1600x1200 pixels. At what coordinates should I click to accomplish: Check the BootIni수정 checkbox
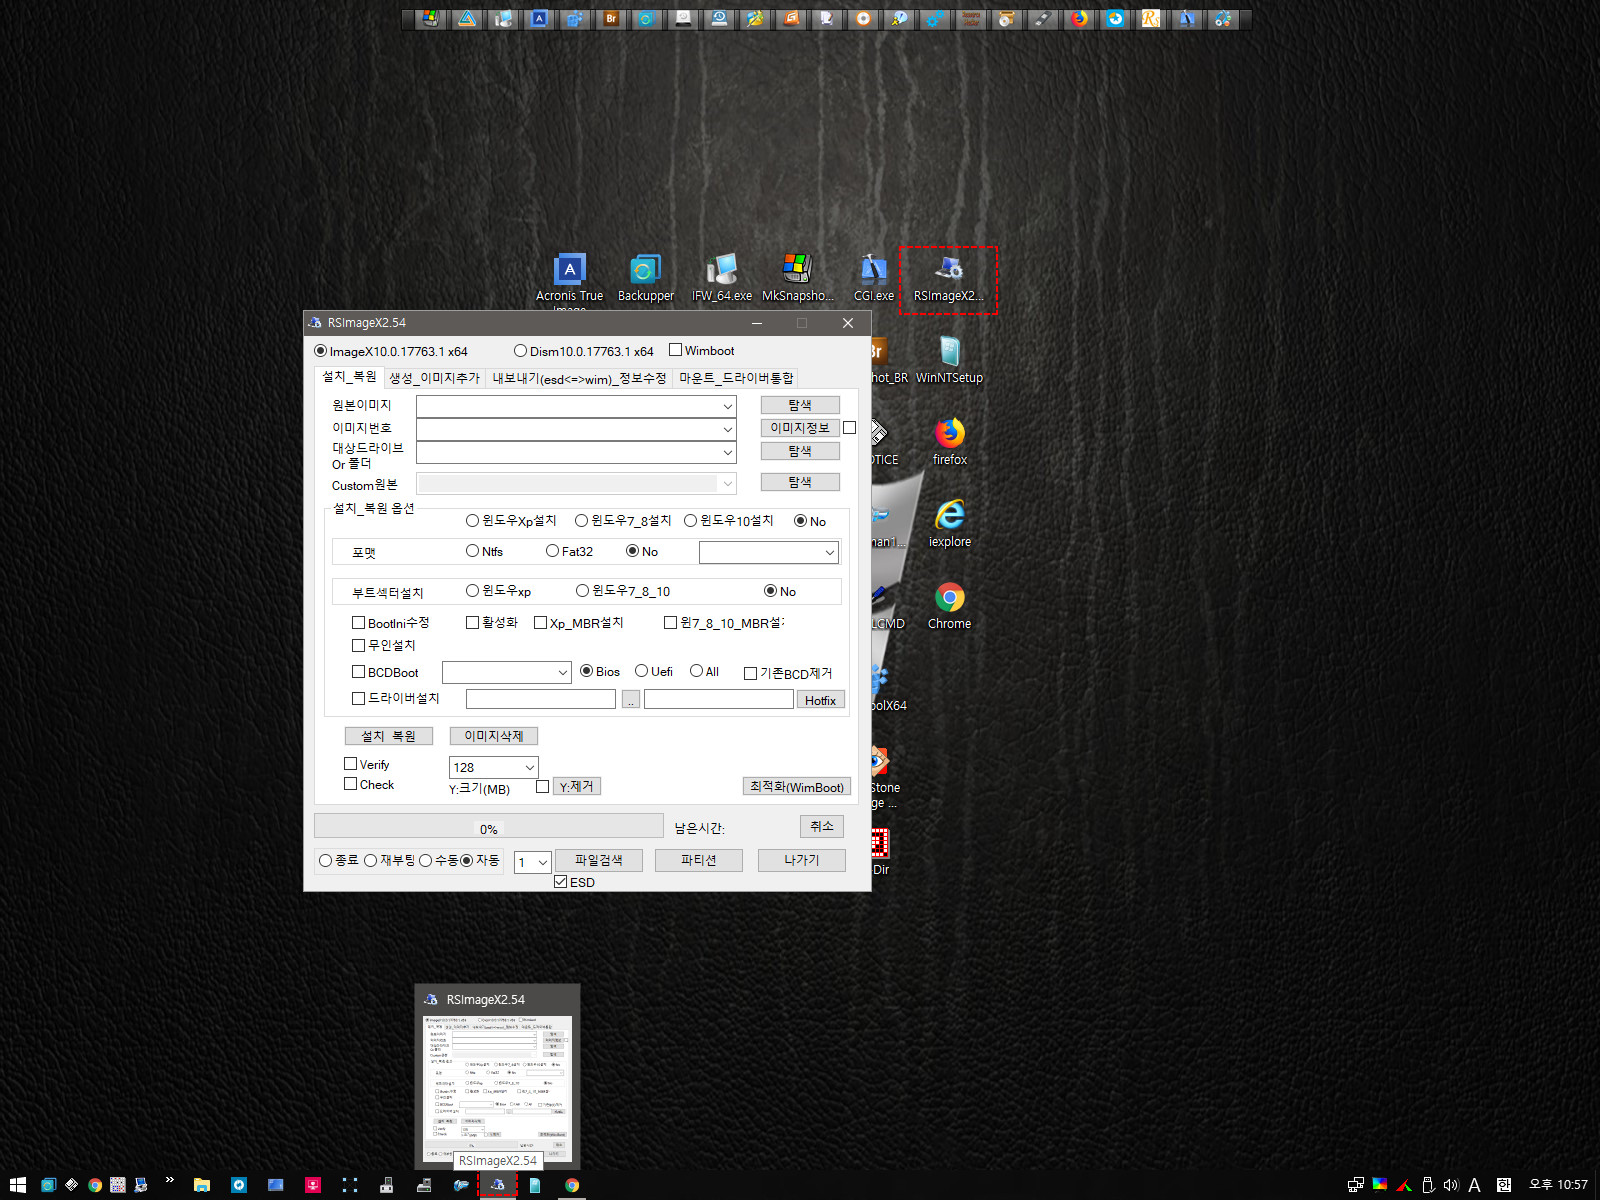point(390,622)
